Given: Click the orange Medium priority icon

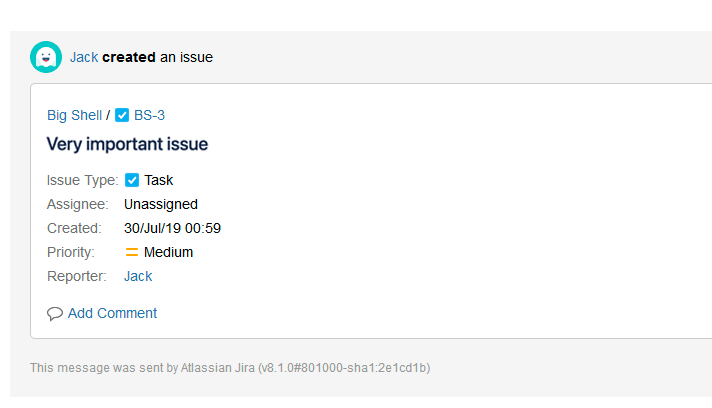Looking at the screenshot, I should point(132,252).
